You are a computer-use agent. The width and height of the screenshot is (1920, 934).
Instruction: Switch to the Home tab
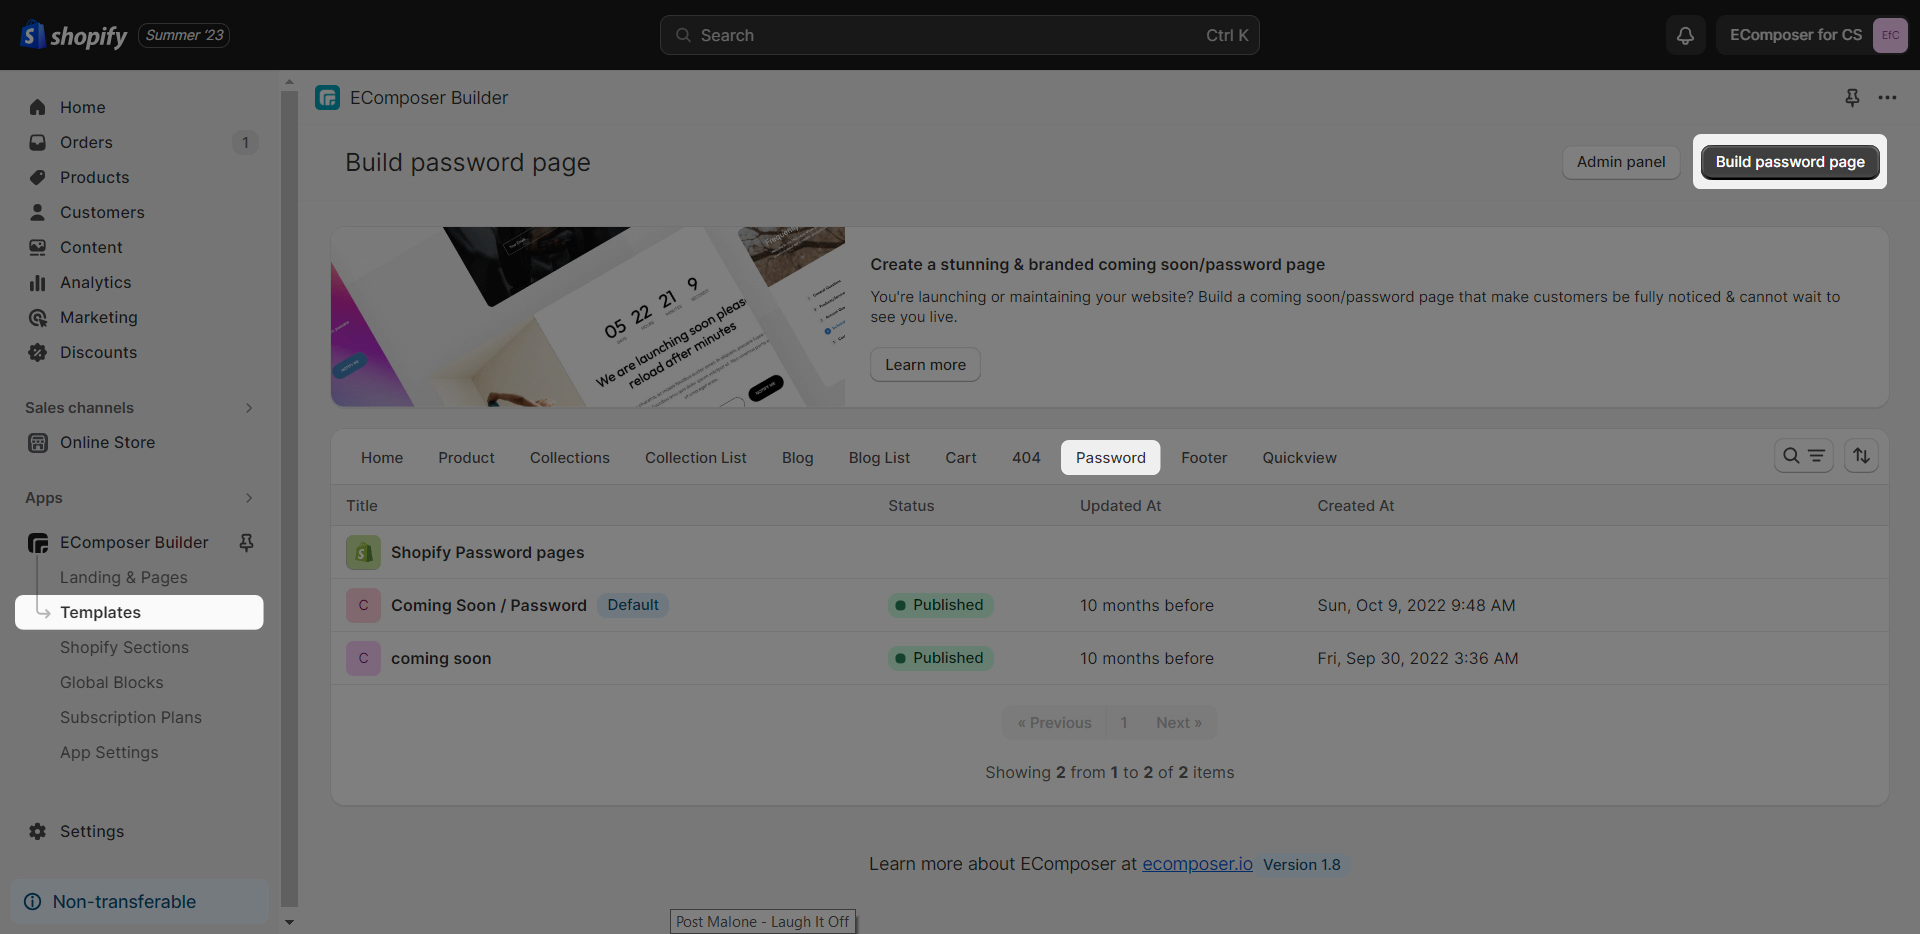click(x=382, y=458)
